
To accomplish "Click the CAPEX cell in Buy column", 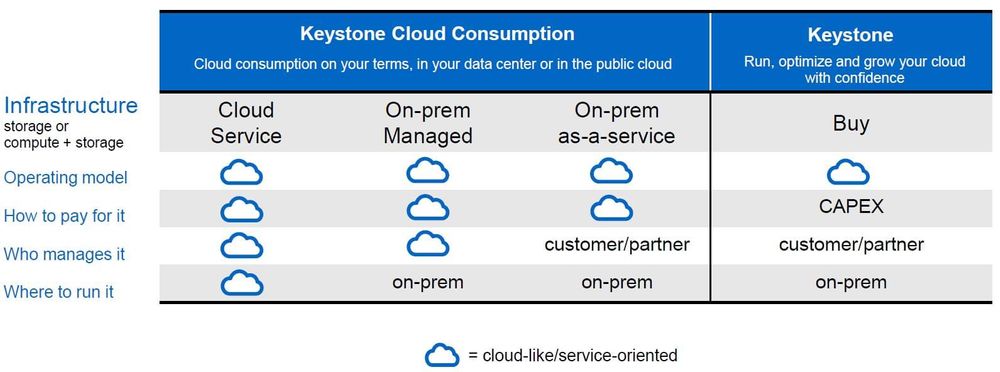I will pos(851,206).
